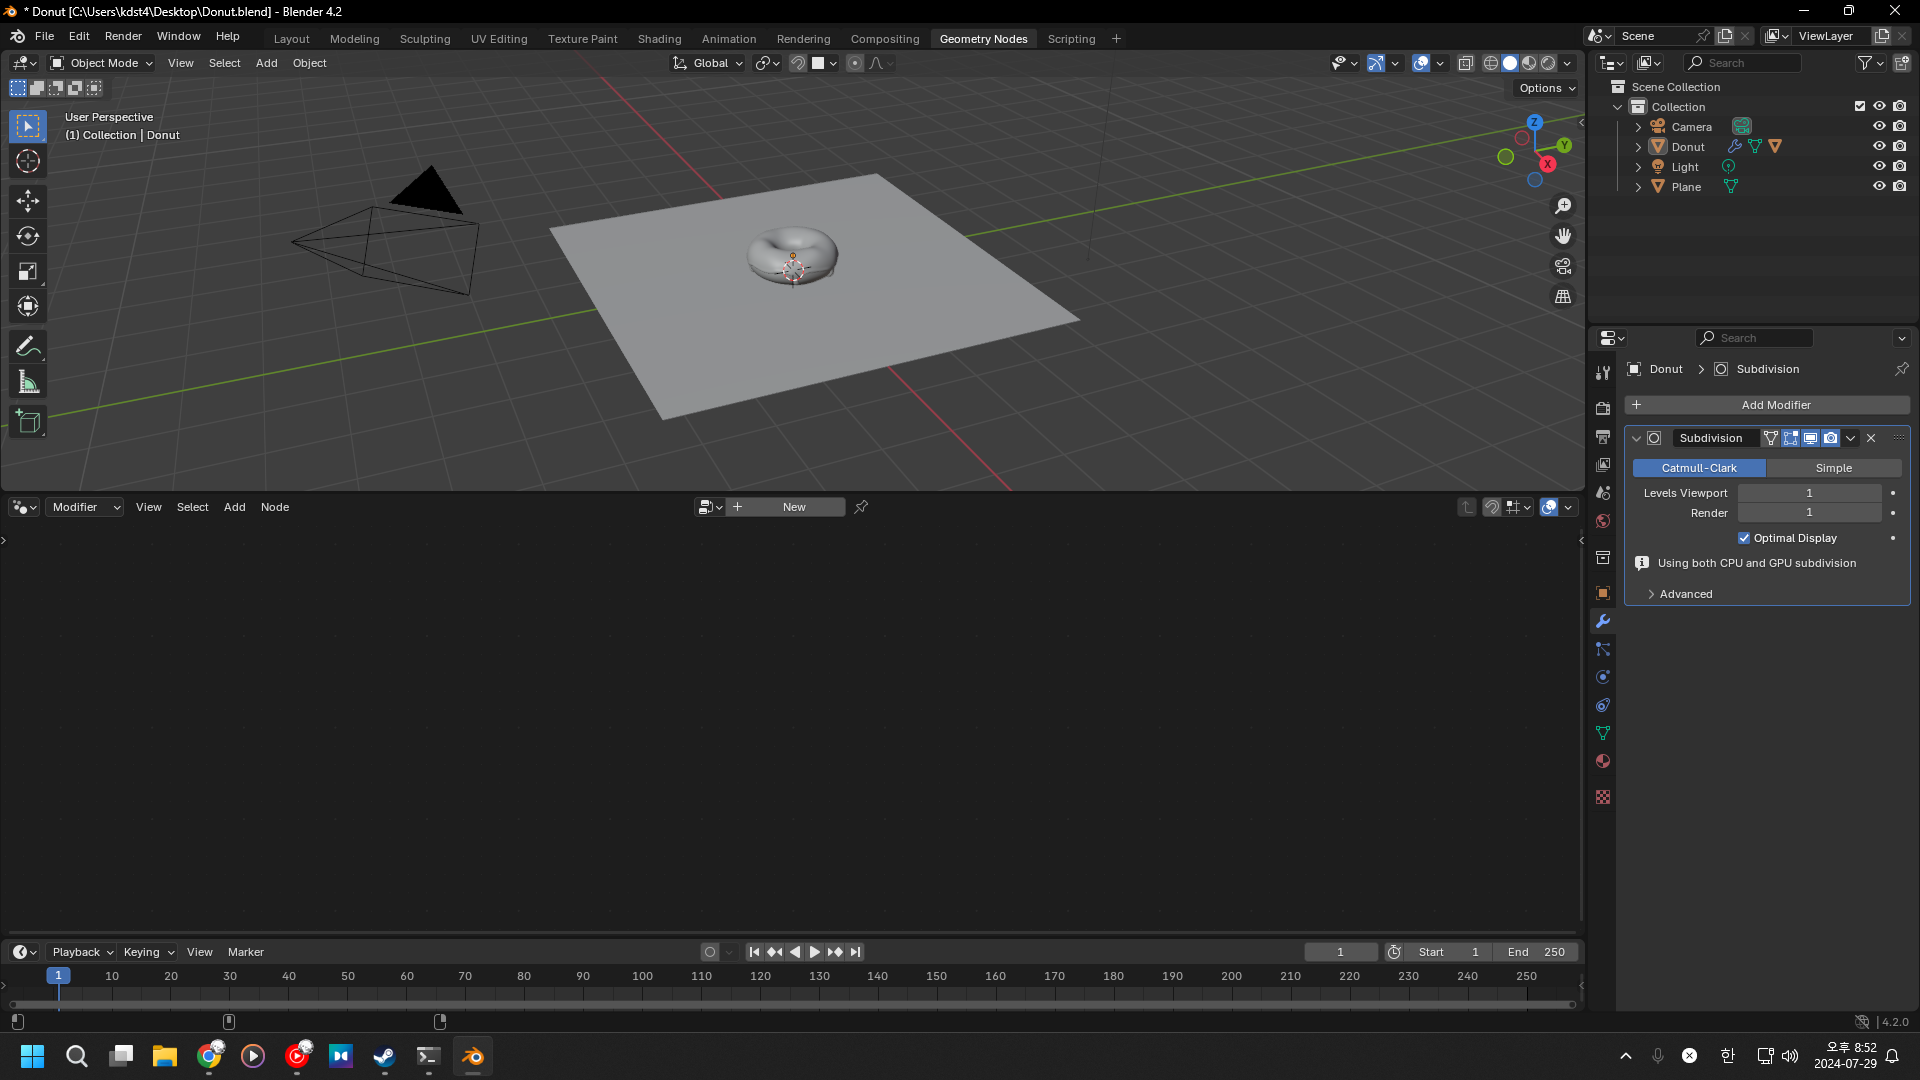1920x1080 pixels.
Task: Click the Levels Viewport value field
Action: click(x=1809, y=493)
